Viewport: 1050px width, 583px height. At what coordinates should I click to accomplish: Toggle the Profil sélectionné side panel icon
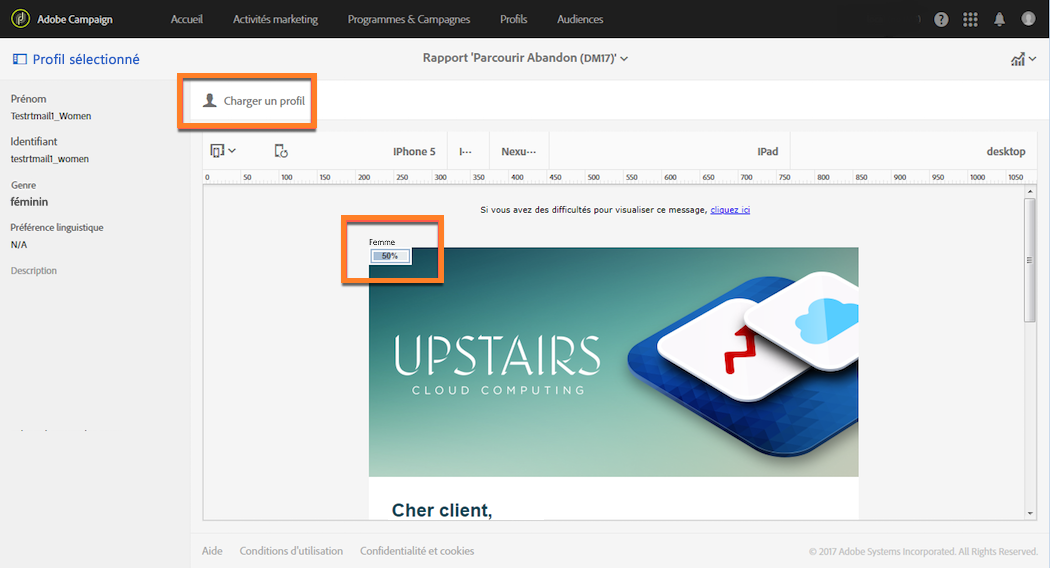[19, 60]
